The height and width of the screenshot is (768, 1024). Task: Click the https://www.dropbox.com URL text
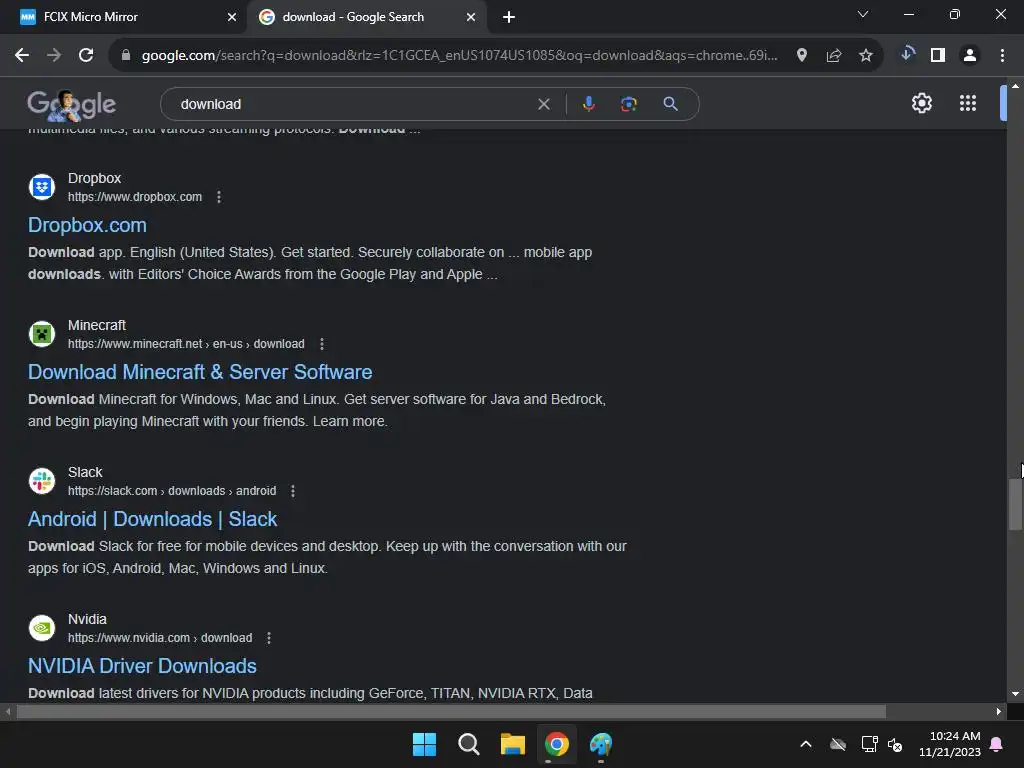(135, 197)
